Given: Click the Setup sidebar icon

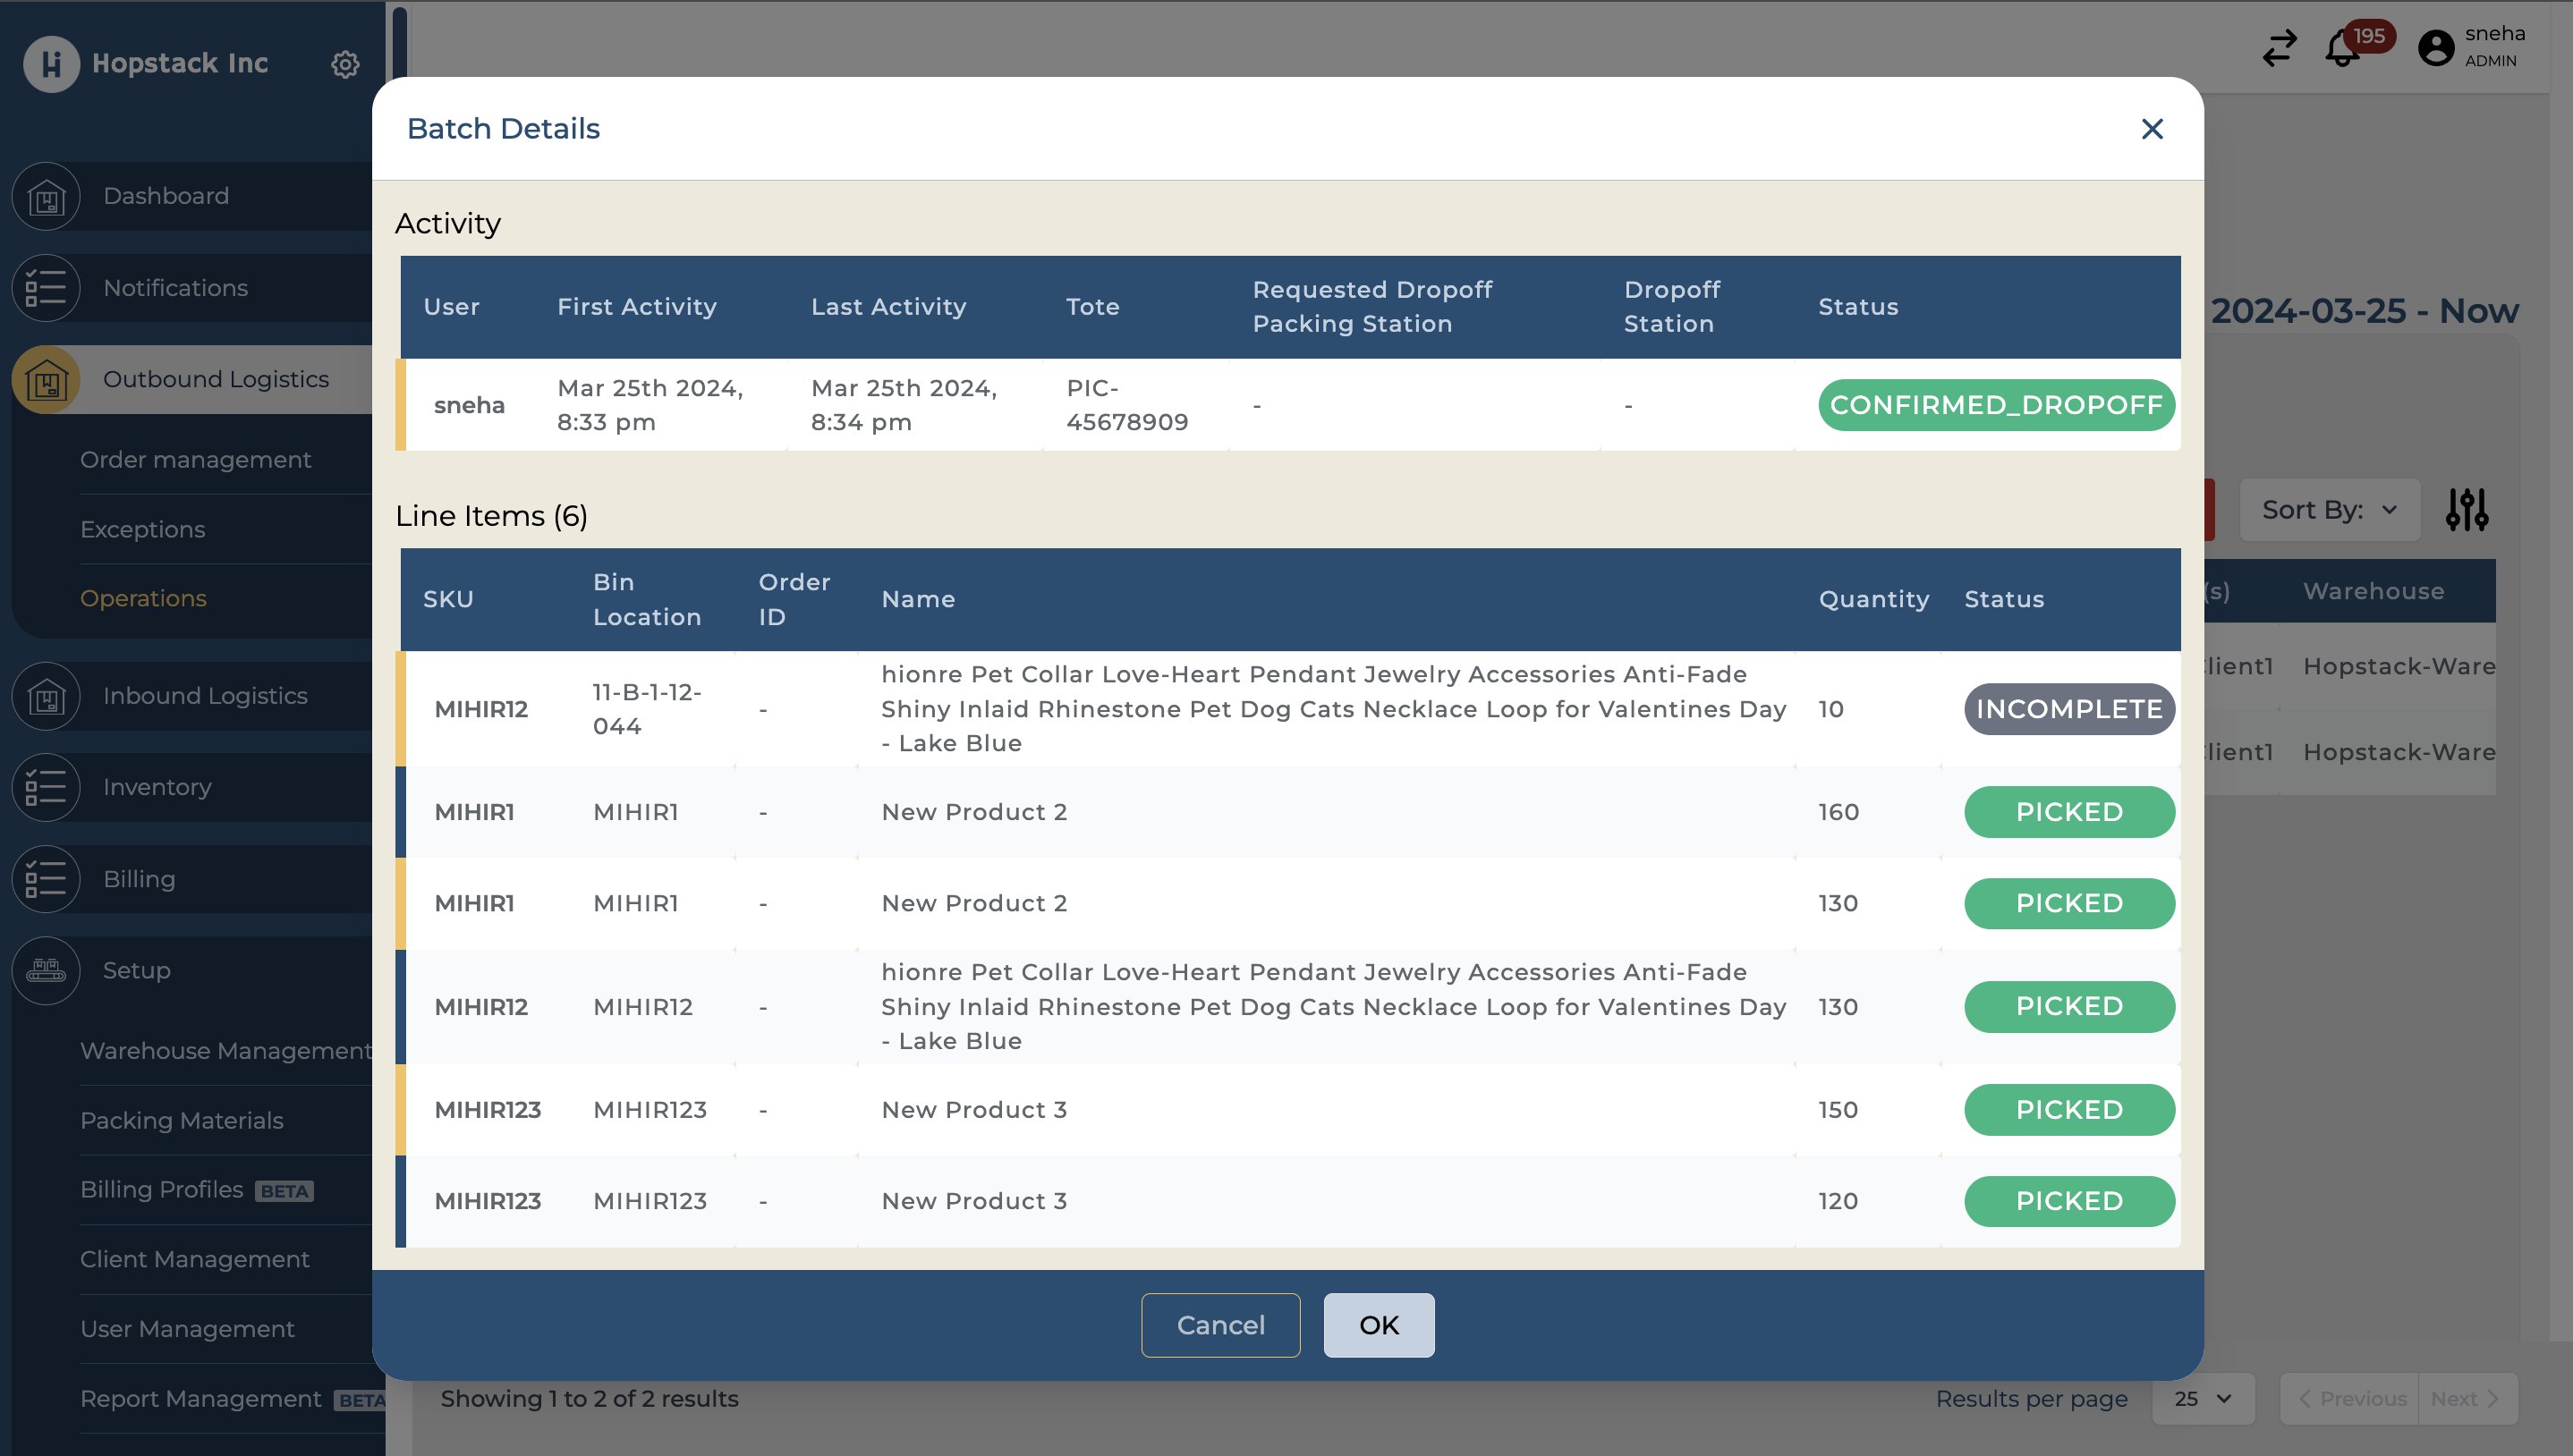Looking at the screenshot, I should (x=46, y=971).
